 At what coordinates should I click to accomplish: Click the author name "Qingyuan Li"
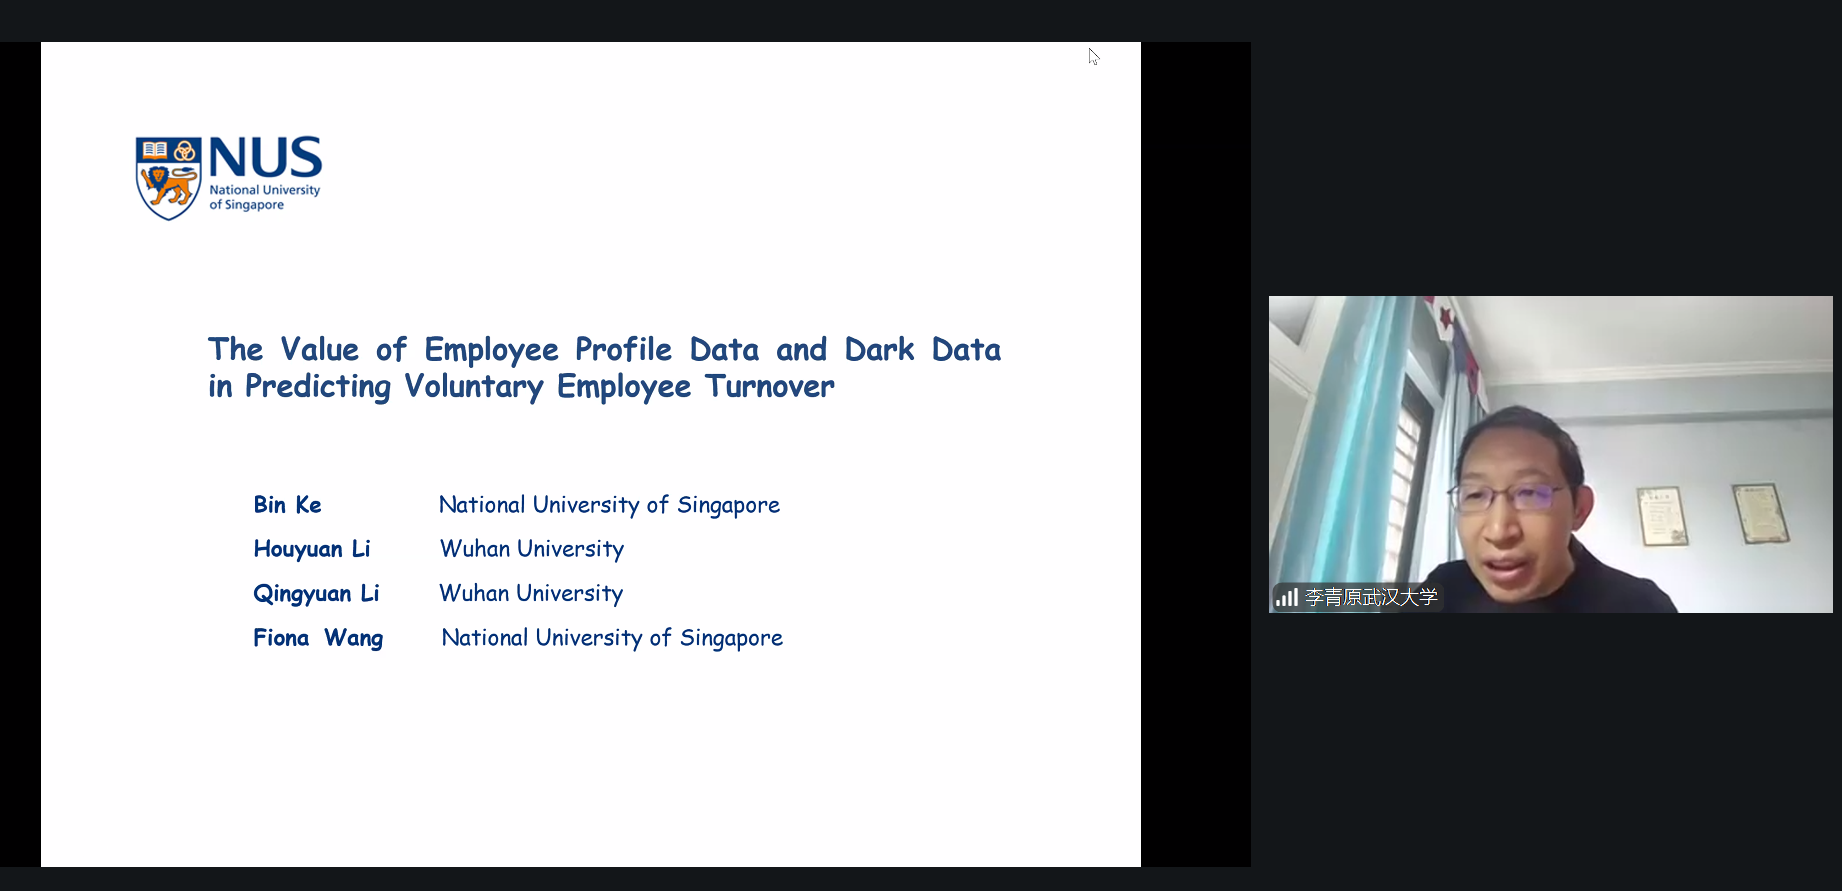[316, 594]
